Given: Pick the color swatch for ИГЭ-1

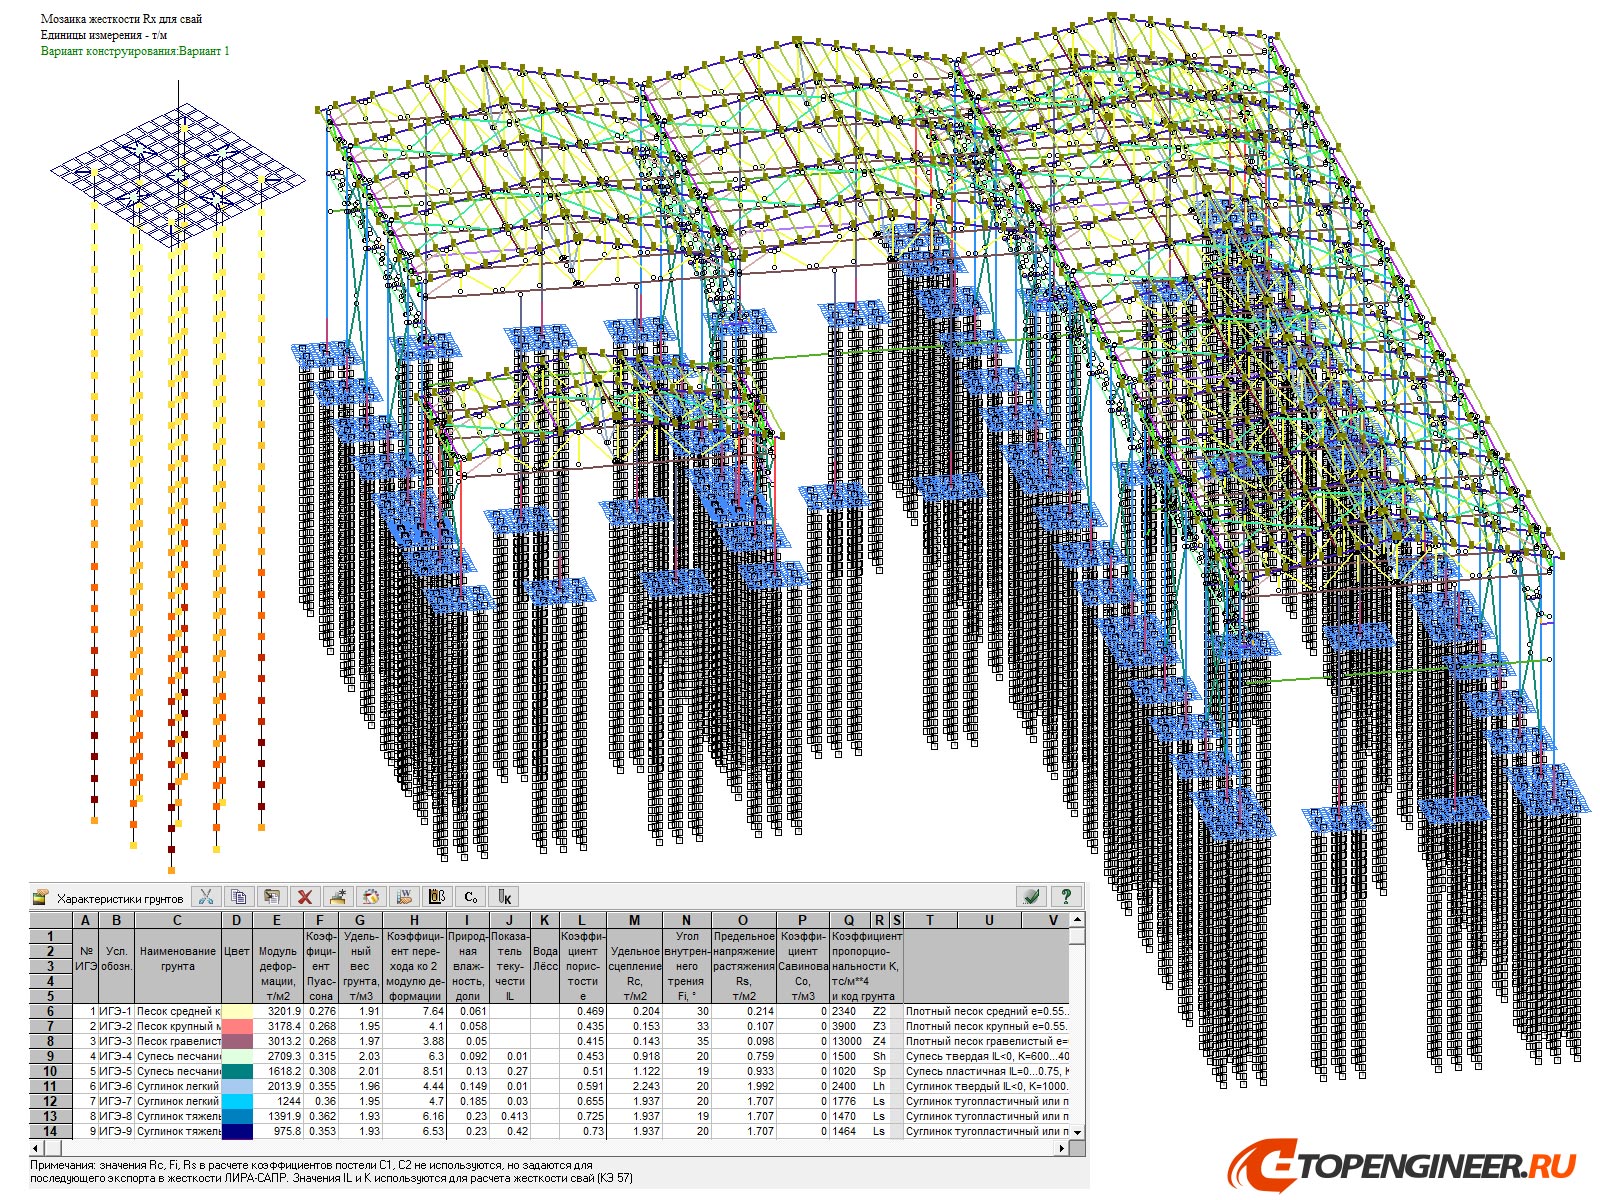Looking at the screenshot, I should (237, 1011).
